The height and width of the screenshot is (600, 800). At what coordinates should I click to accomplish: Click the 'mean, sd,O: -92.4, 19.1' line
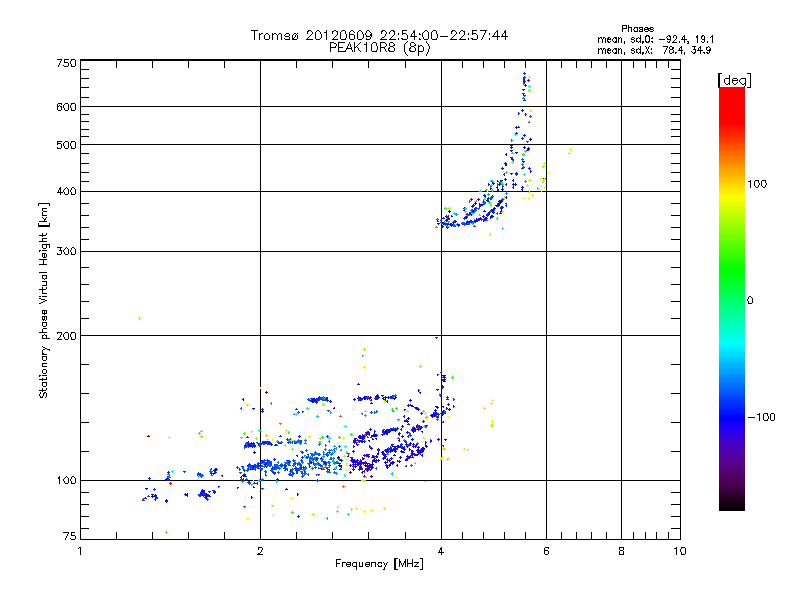(x=656, y=39)
